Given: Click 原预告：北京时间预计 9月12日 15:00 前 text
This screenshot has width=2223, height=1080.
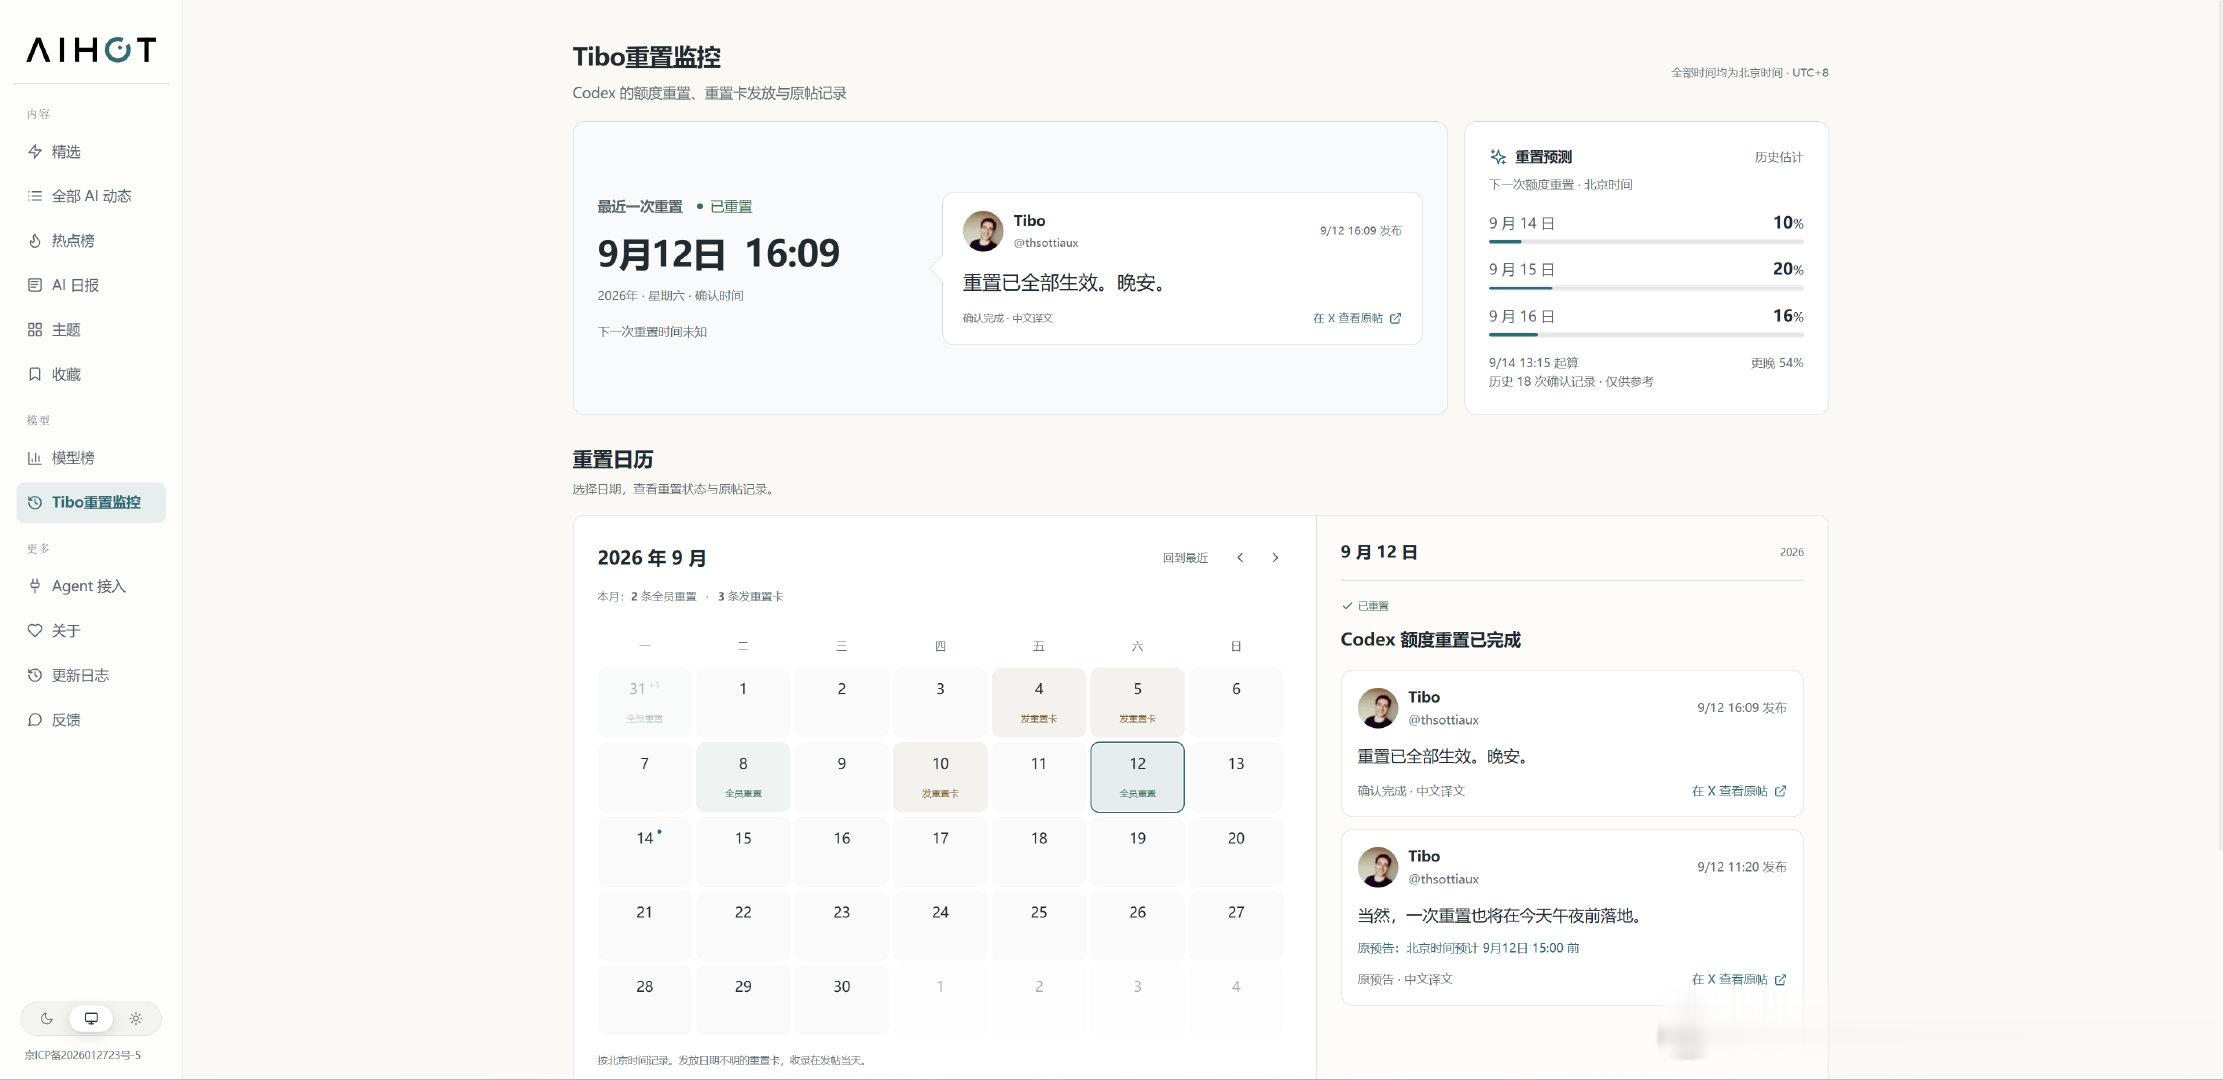Looking at the screenshot, I should [x=1468, y=948].
